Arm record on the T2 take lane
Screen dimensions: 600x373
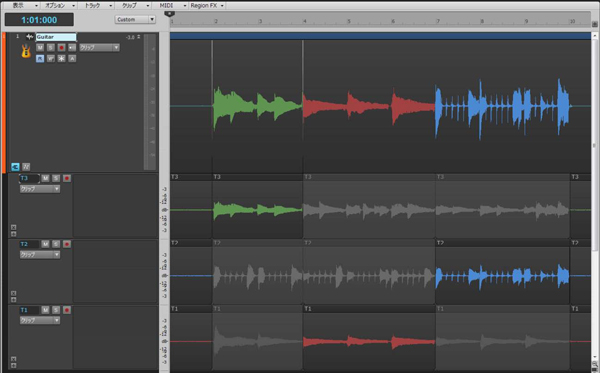[x=67, y=244]
